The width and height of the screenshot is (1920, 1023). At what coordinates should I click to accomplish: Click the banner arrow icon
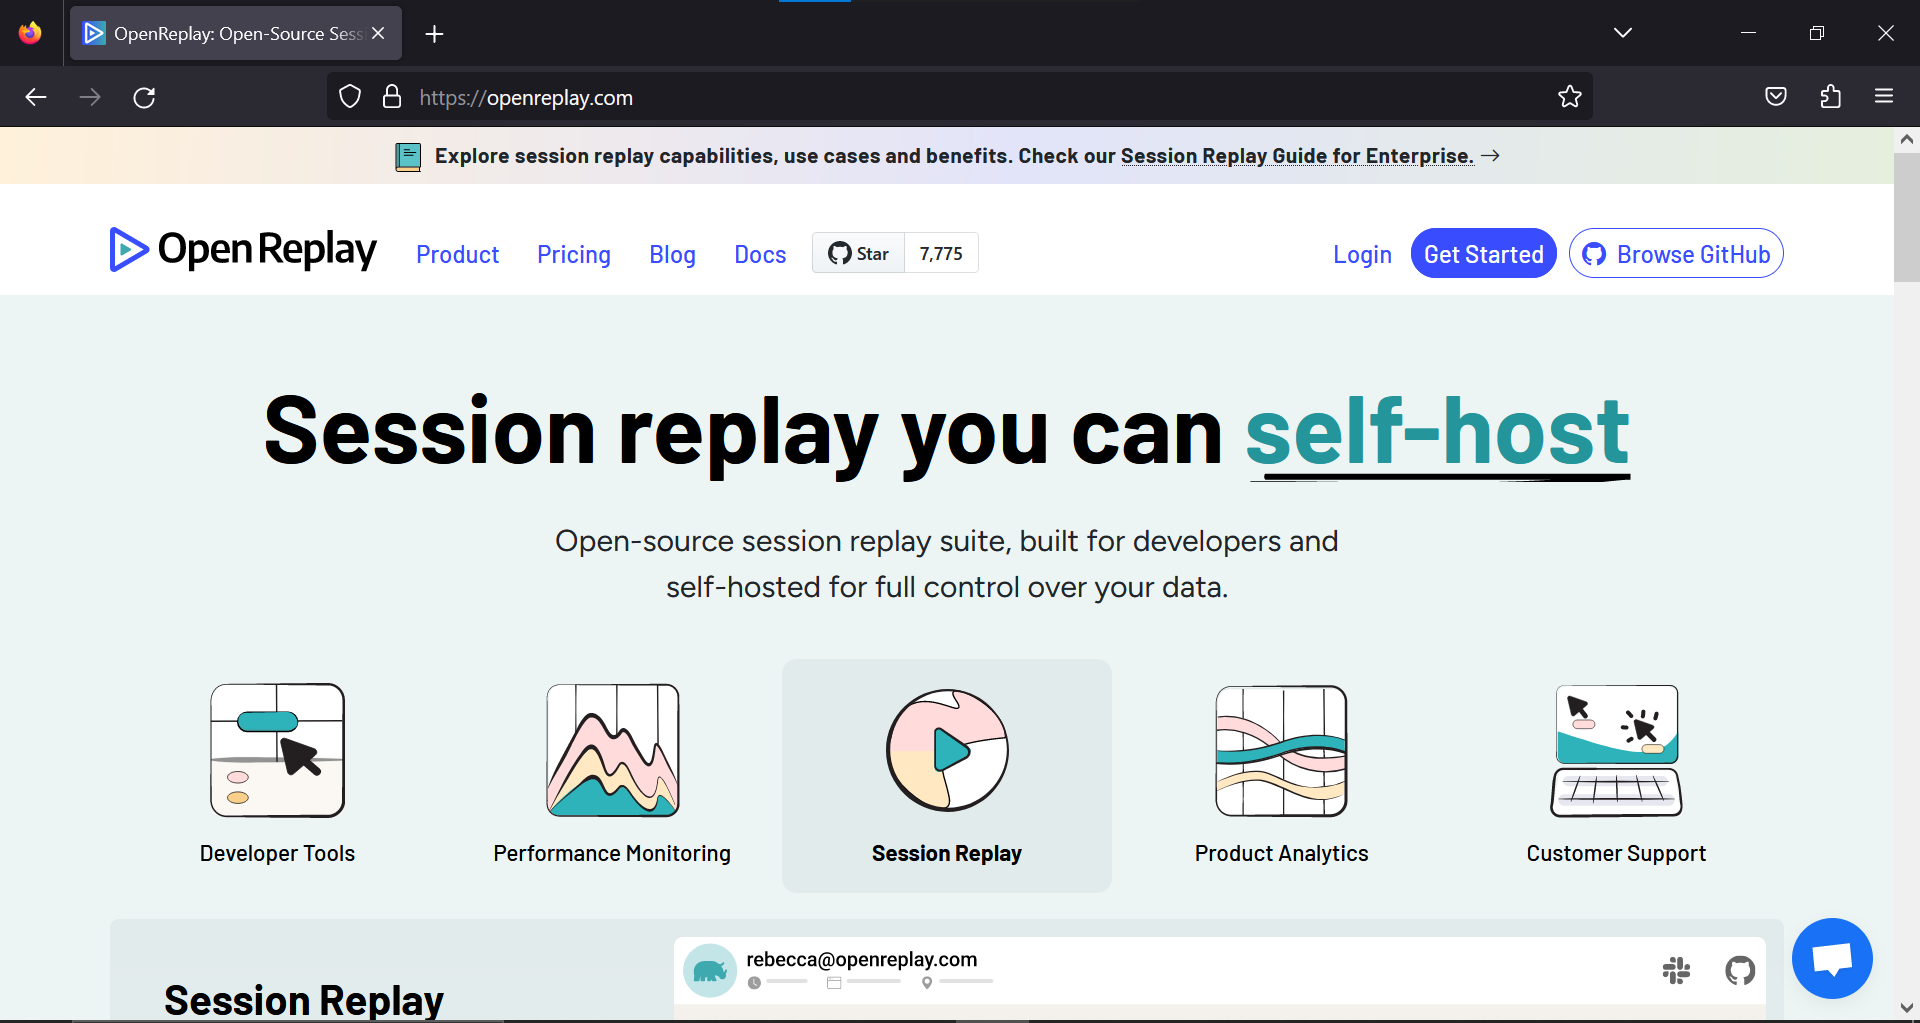1490,156
